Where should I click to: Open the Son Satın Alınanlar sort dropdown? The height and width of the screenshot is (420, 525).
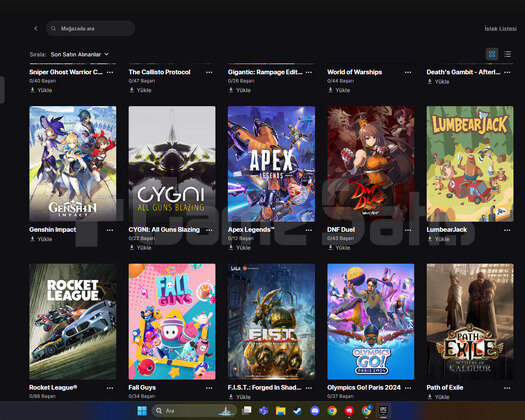[x=80, y=54]
